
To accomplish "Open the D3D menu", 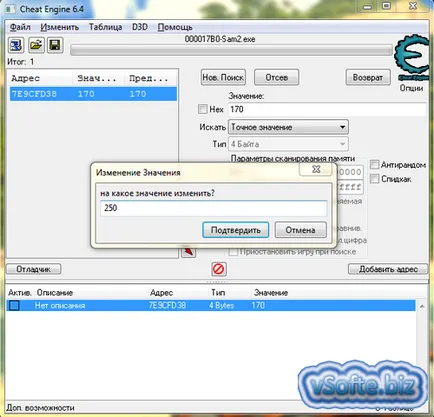I will click(x=140, y=27).
